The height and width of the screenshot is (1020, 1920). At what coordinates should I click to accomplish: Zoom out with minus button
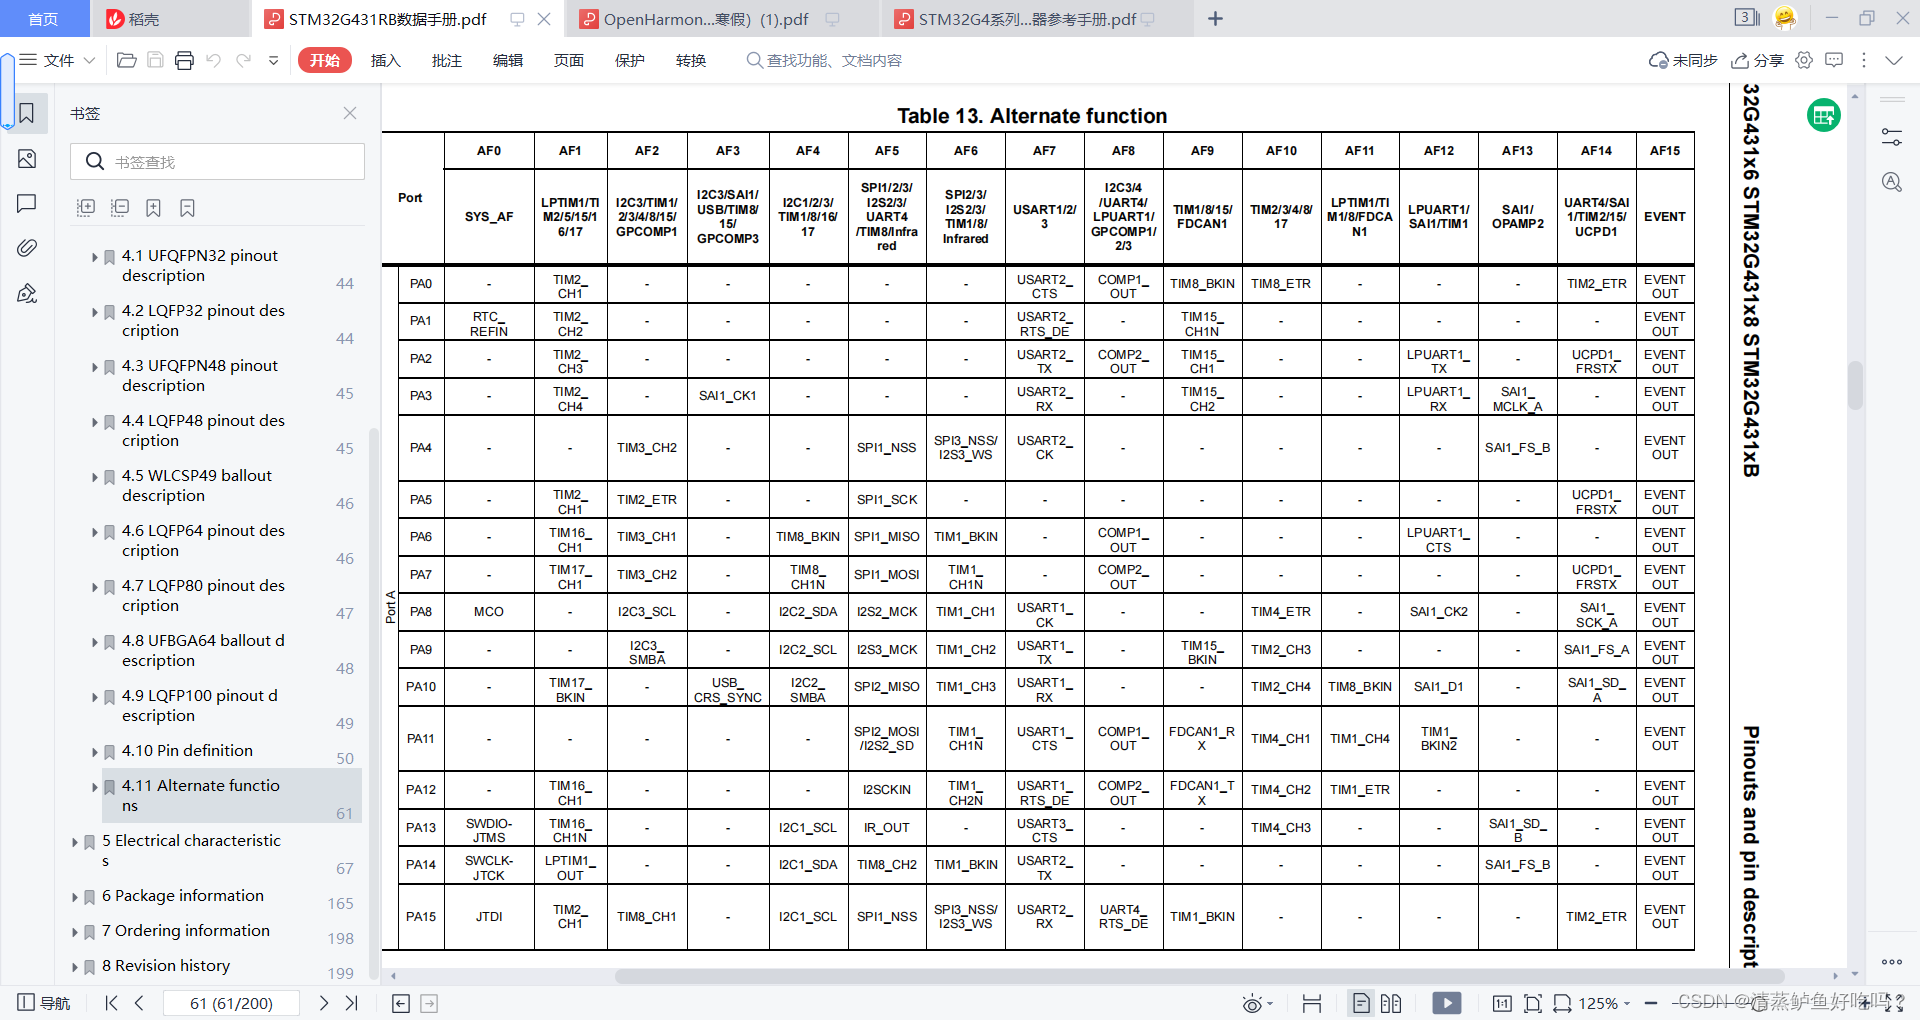click(1651, 1003)
